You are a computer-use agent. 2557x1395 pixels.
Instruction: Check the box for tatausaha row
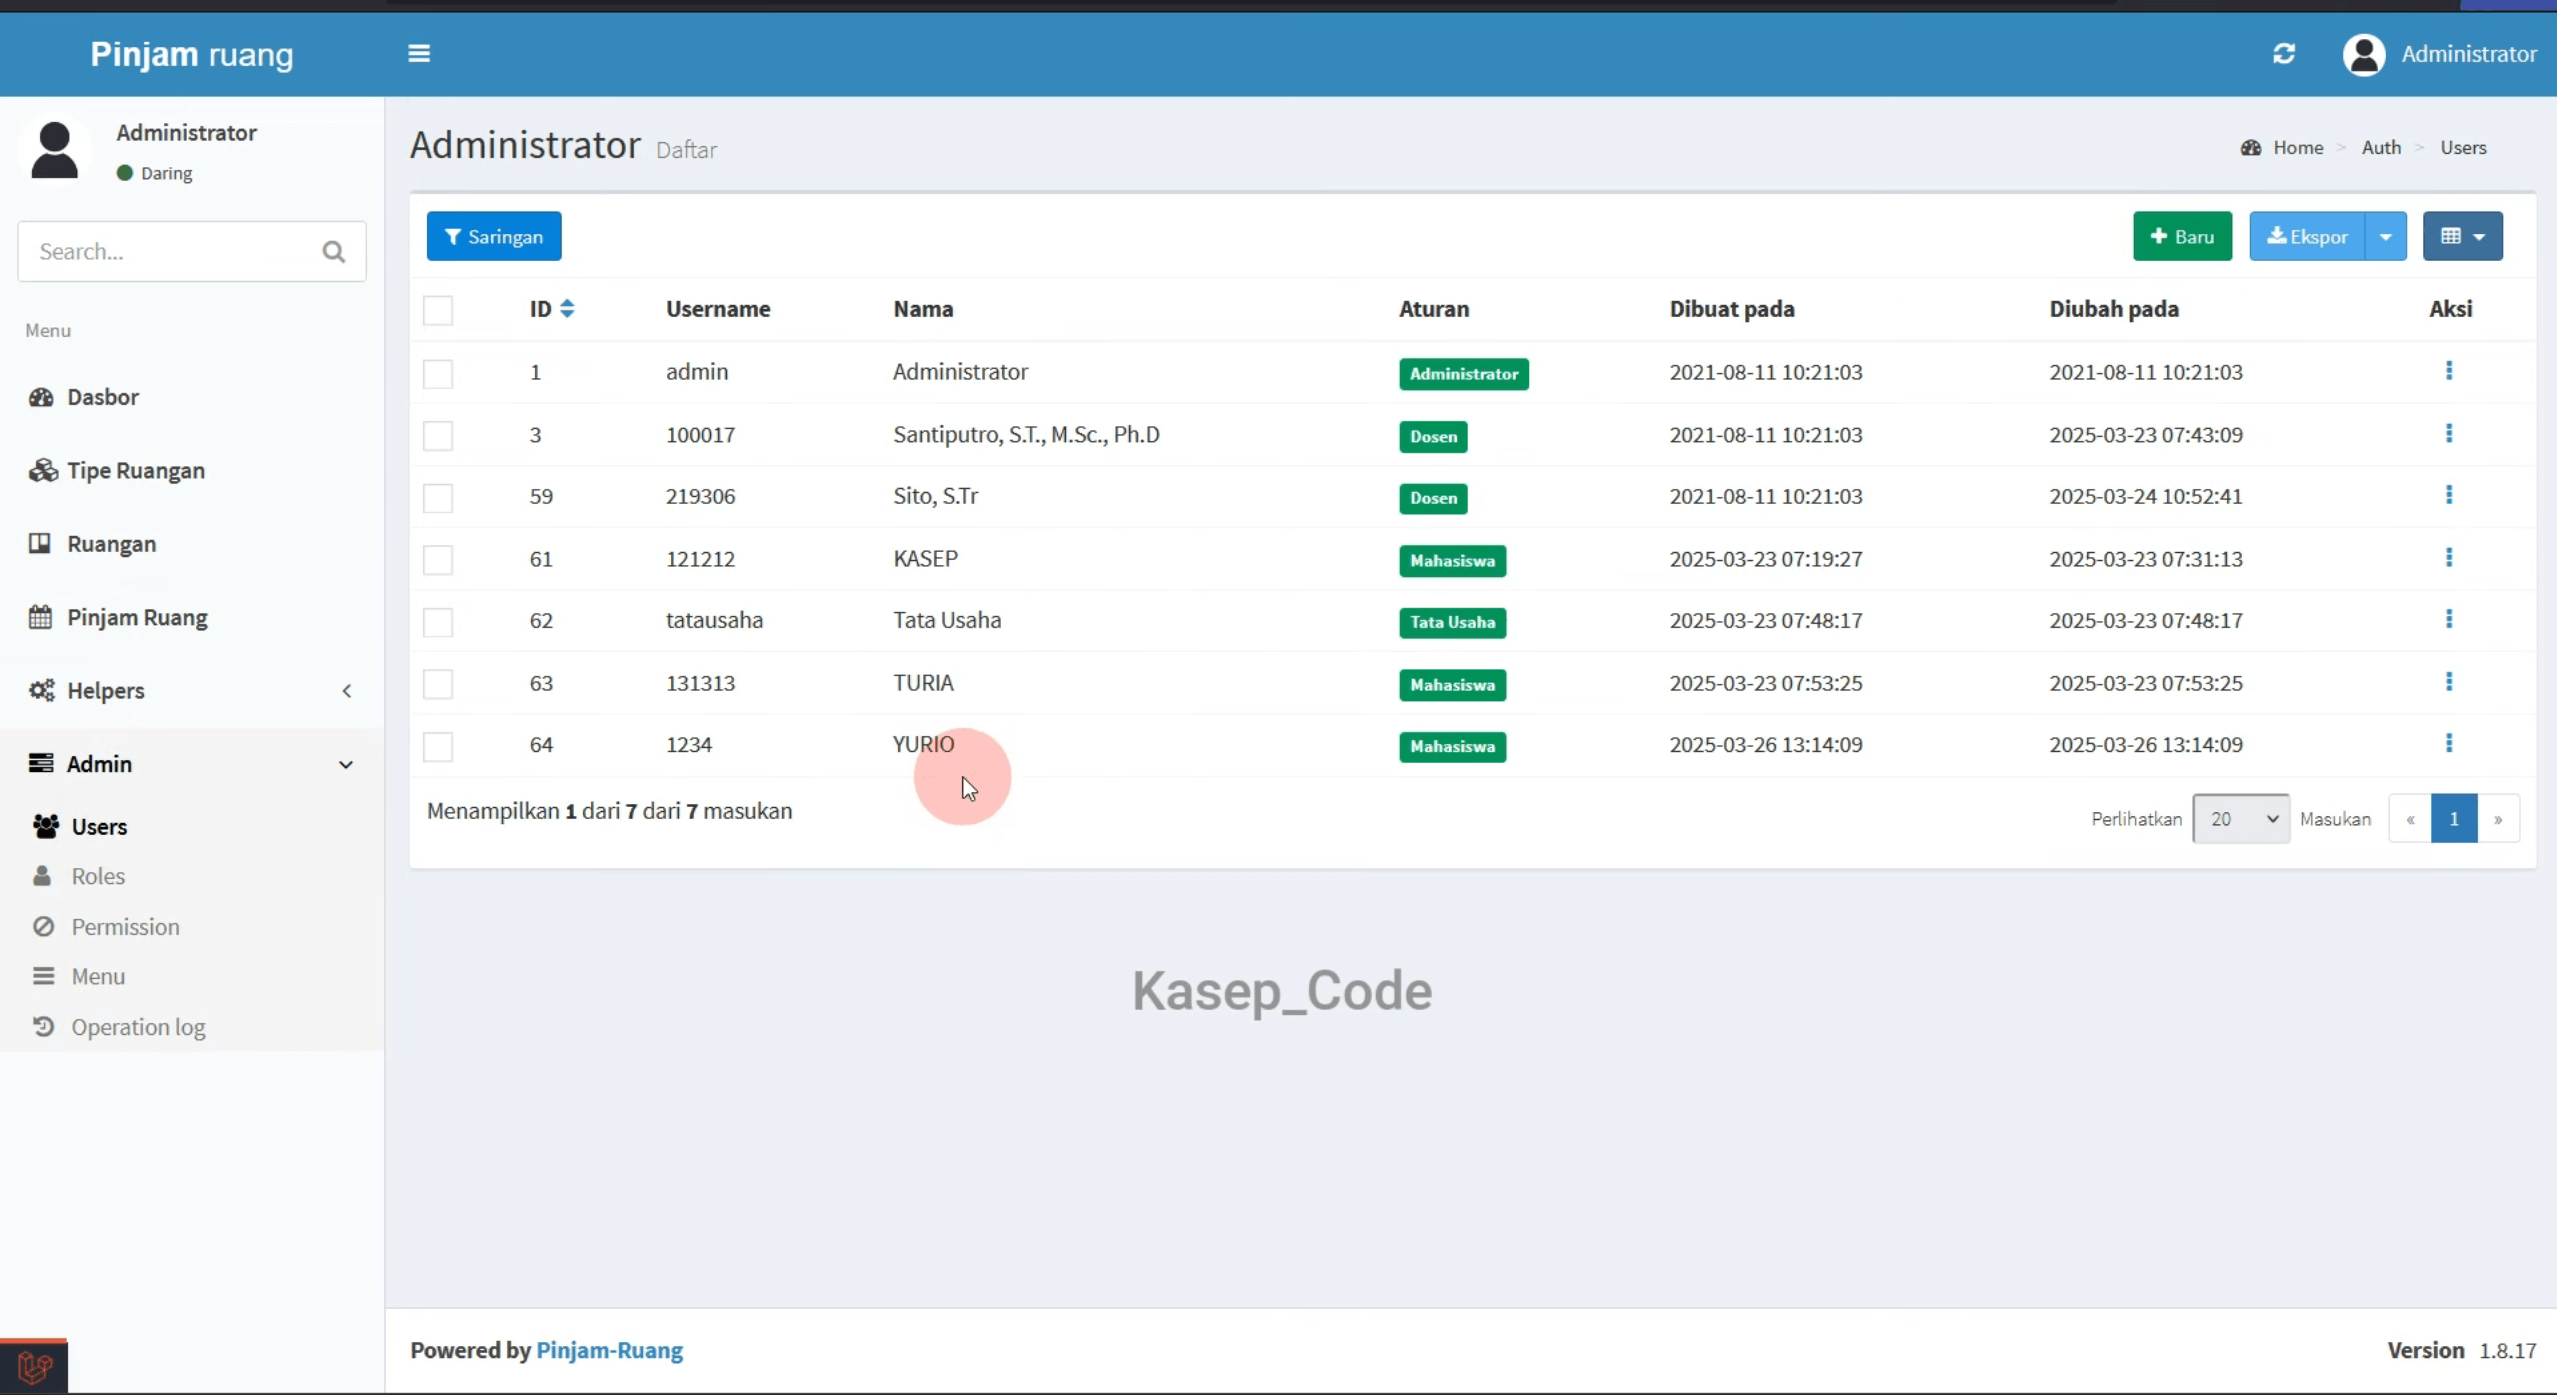(x=438, y=622)
